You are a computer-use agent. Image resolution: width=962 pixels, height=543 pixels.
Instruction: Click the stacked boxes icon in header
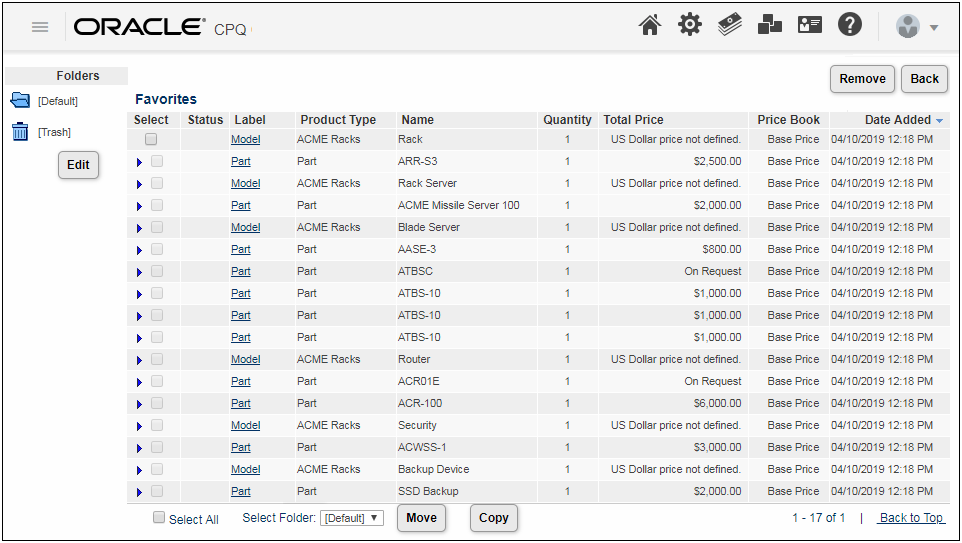tap(770, 26)
